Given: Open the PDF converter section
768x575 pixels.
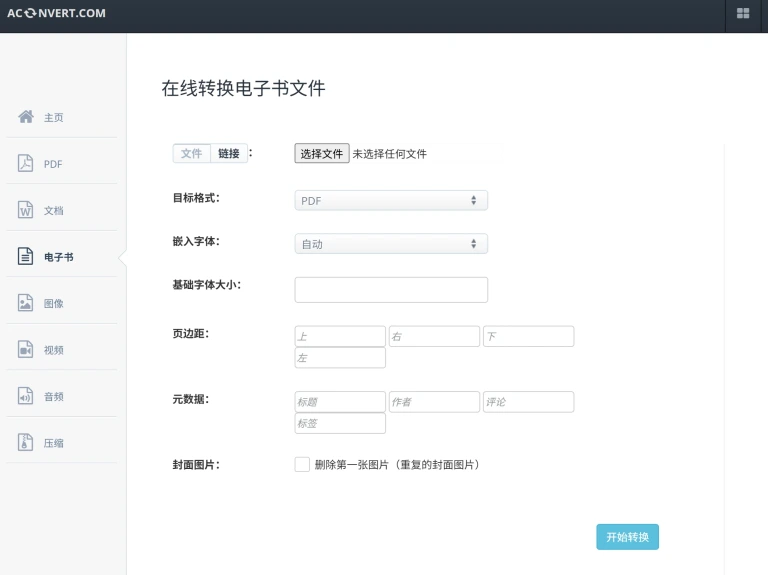Looking at the screenshot, I should pos(53,164).
